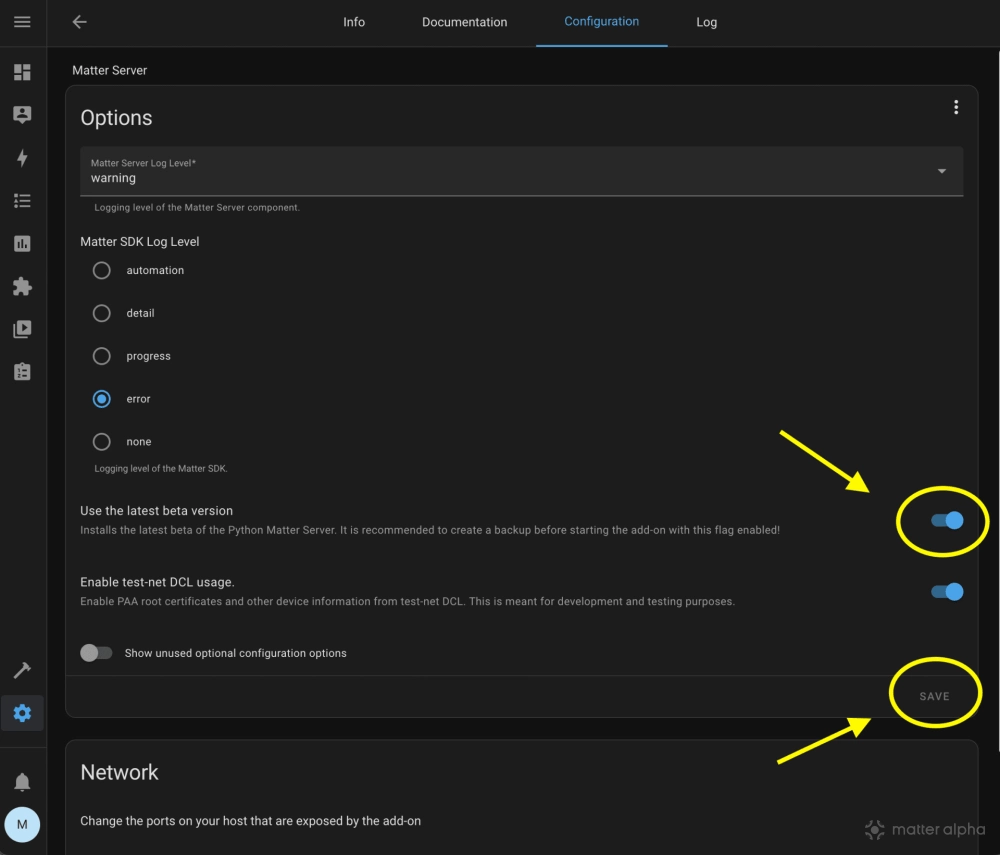Open the Options three-dot overflow menu

pyautogui.click(x=956, y=108)
